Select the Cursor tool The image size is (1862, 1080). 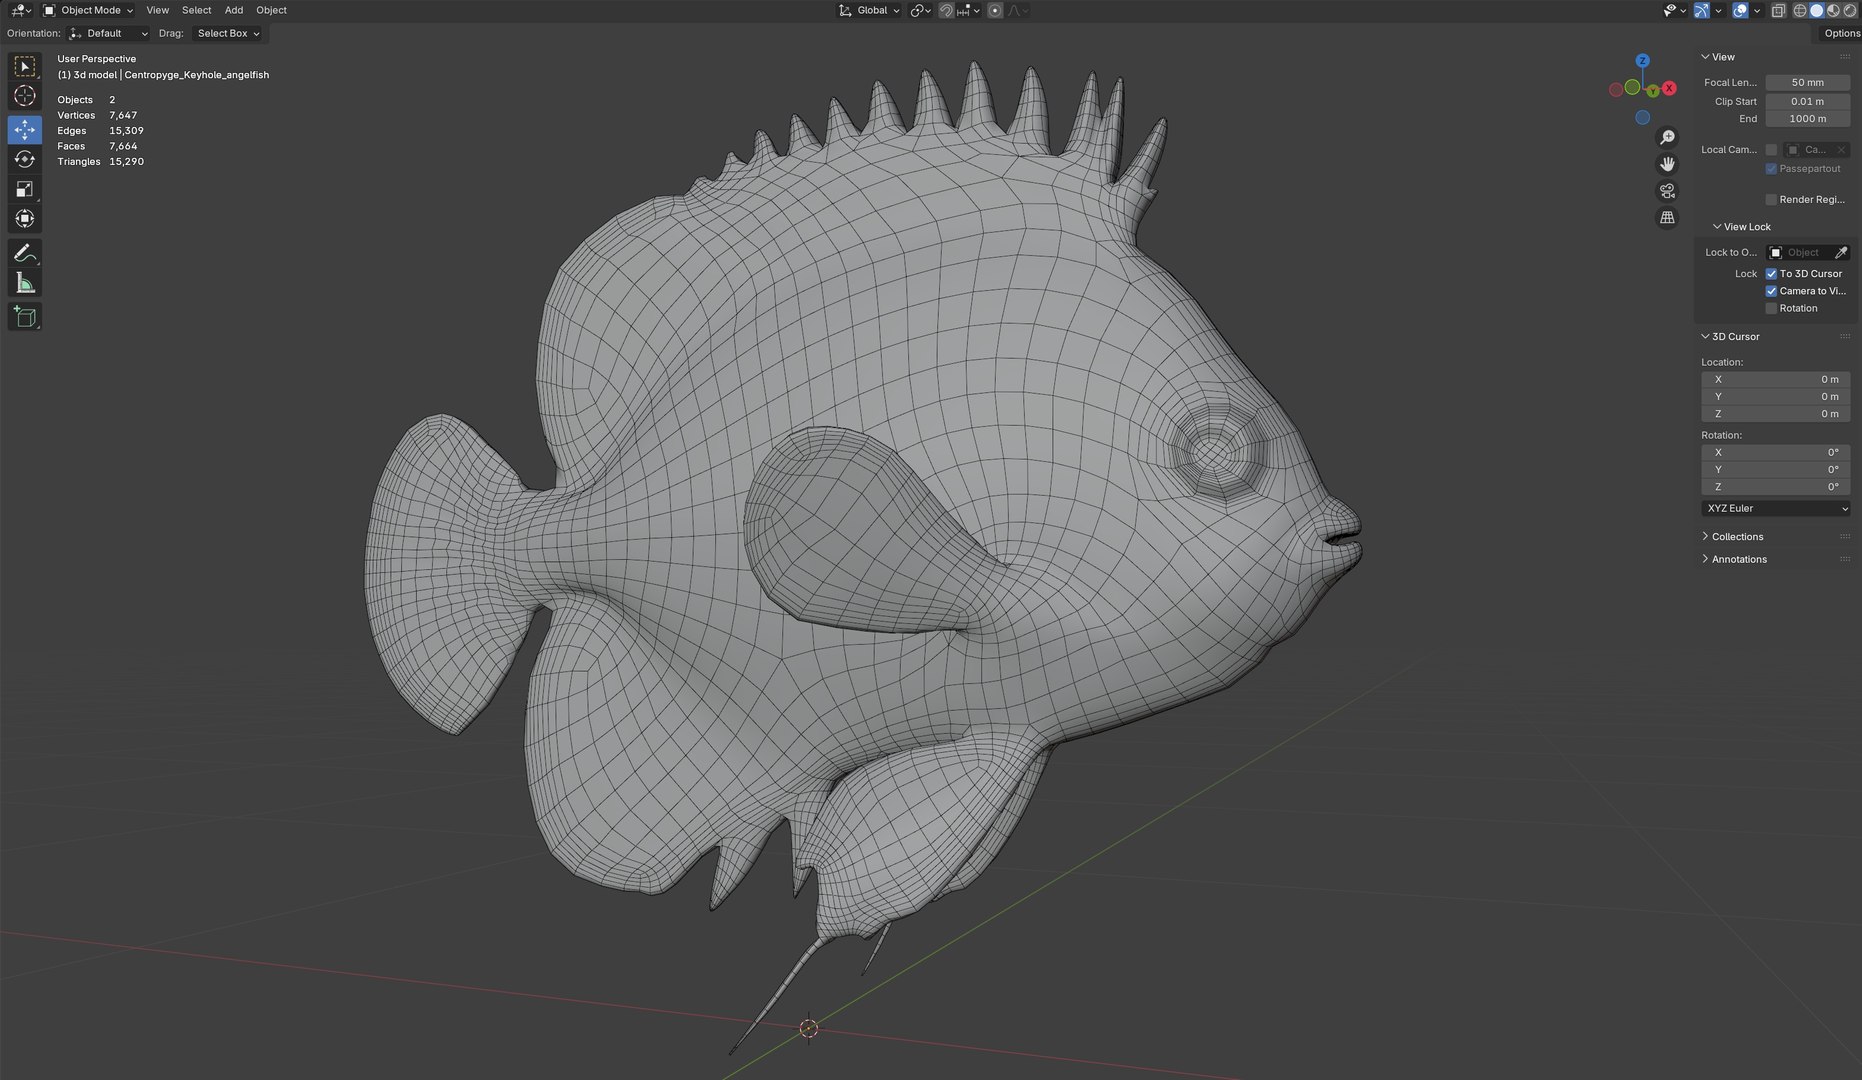click(25, 96)
